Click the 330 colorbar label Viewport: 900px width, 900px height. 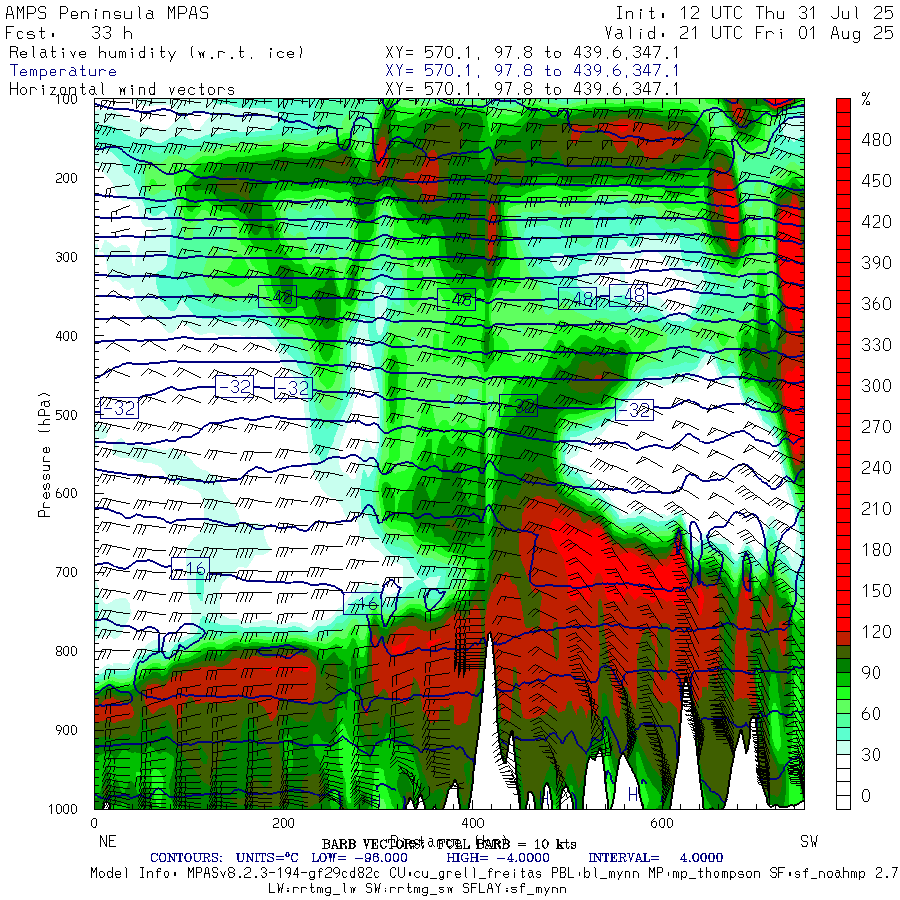tap(876, 344)
